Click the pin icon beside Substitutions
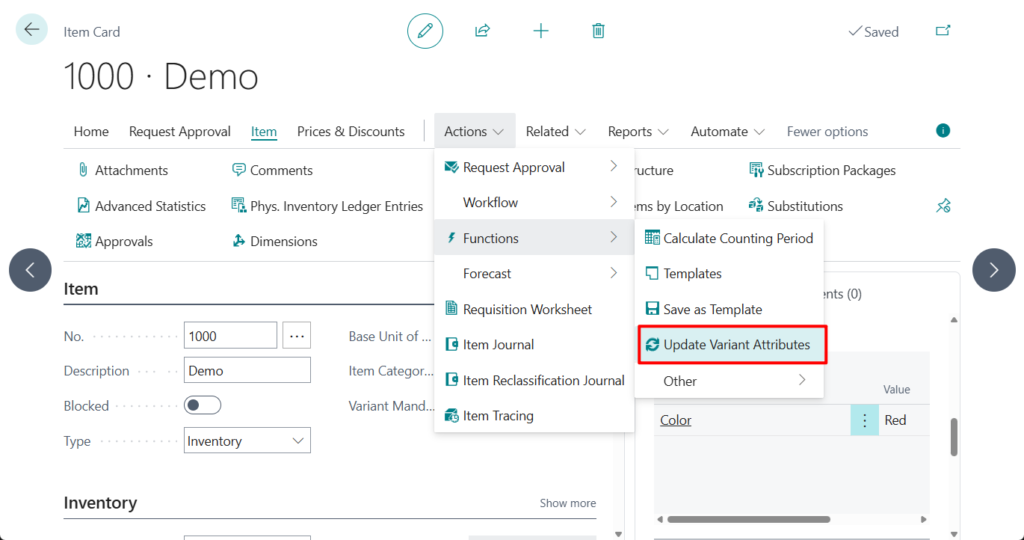 pos(942,206)
